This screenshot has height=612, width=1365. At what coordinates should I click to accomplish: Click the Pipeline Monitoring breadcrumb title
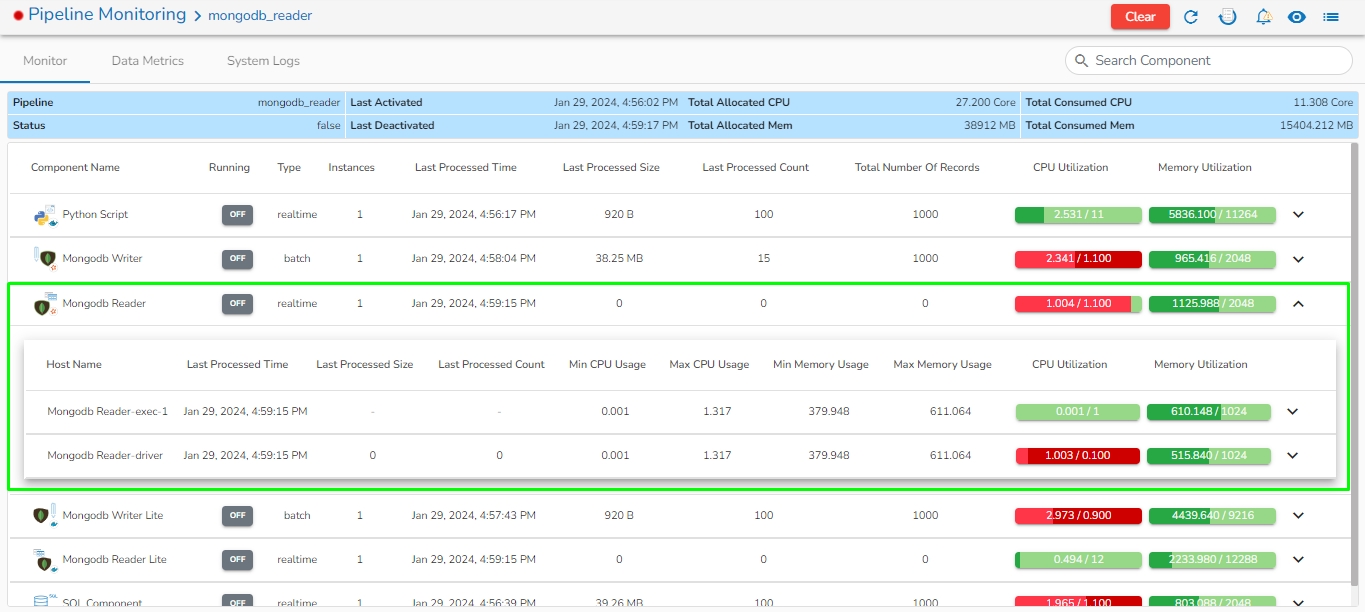[x=107, y=15]
